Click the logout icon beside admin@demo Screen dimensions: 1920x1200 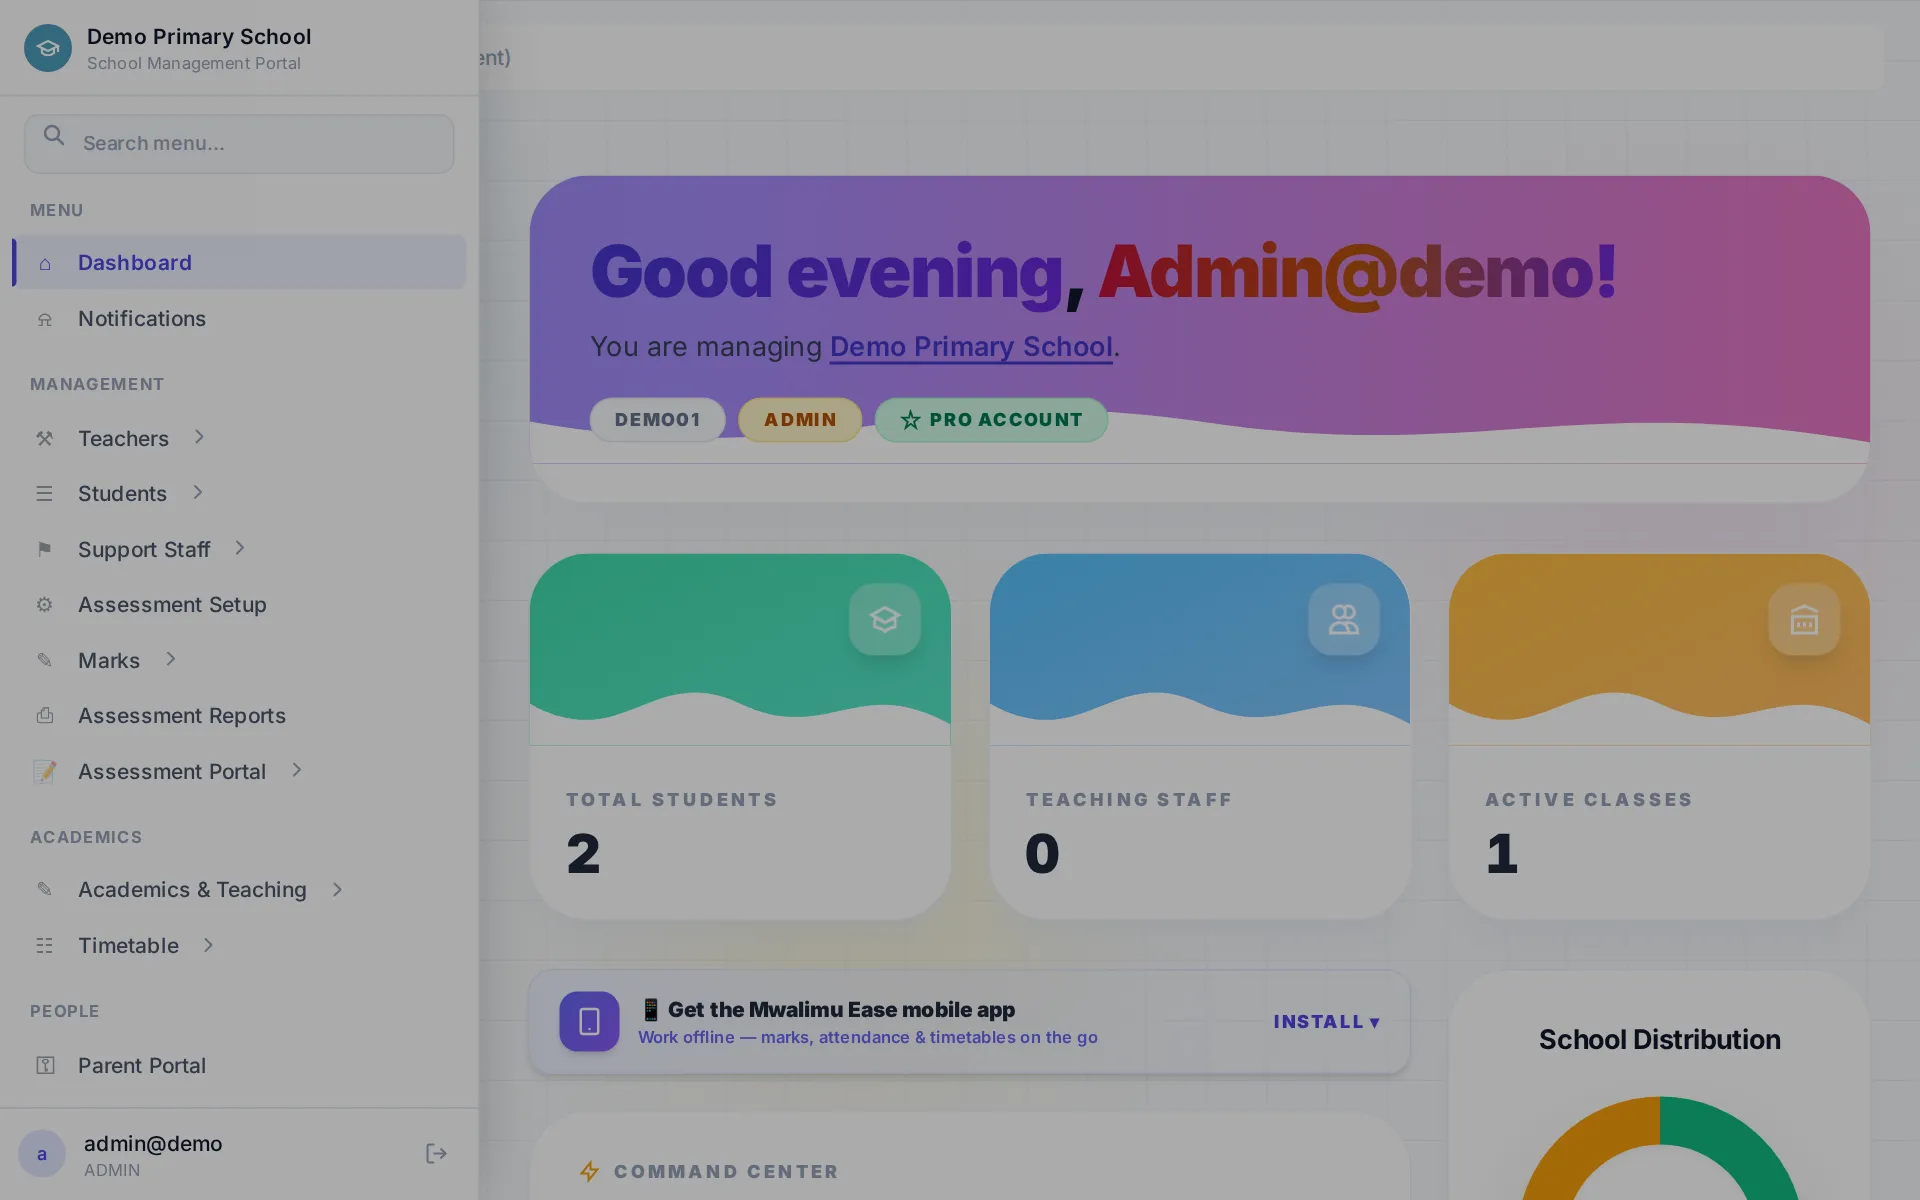pyautogui.click(x=436, y=1154)
